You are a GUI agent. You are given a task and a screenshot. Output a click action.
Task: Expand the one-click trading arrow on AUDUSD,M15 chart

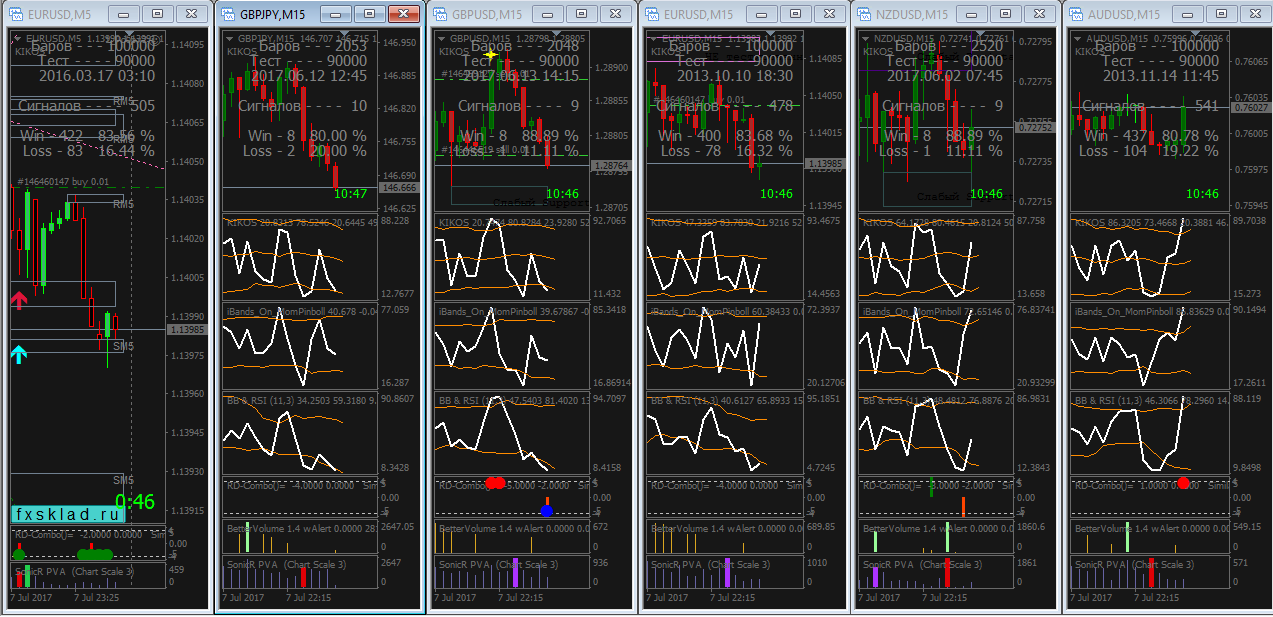1078,38
